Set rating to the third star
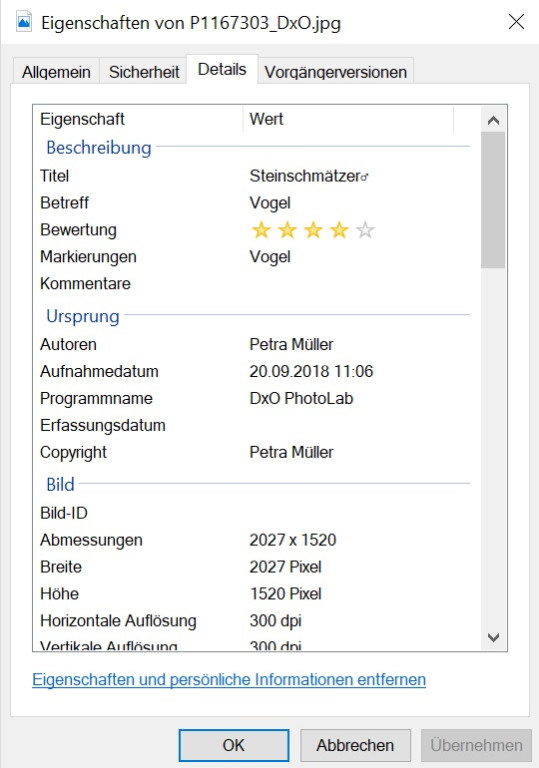 coord(313,230)
